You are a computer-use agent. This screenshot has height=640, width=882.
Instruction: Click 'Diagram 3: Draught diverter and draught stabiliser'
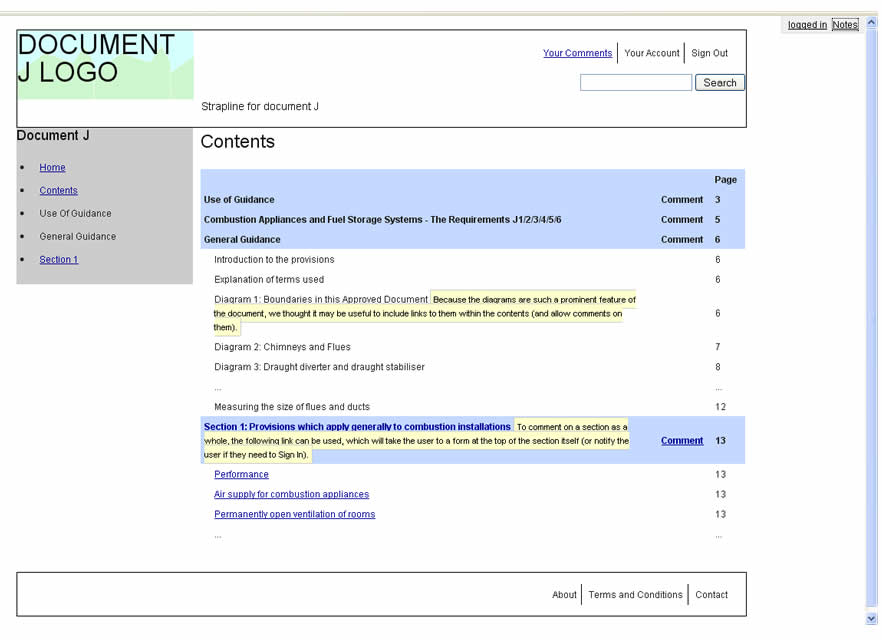320,367
